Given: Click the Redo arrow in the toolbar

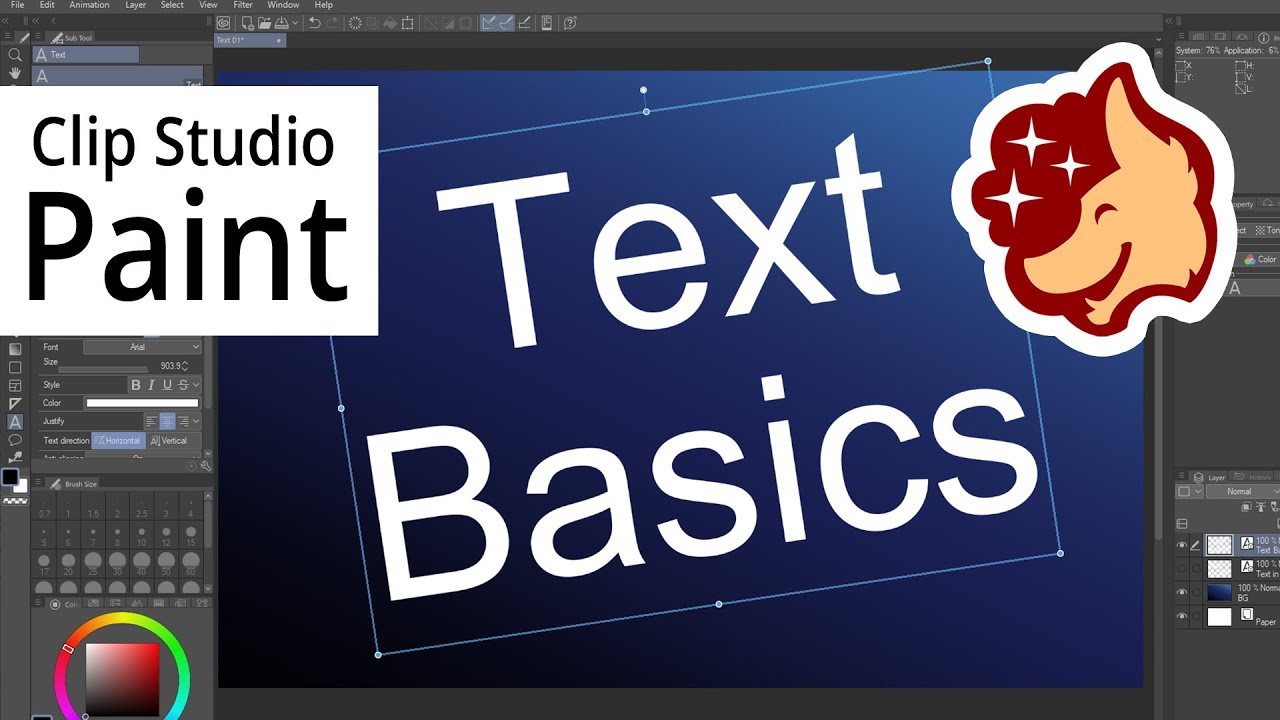Looking at the screenshot, I should [332, 22].
